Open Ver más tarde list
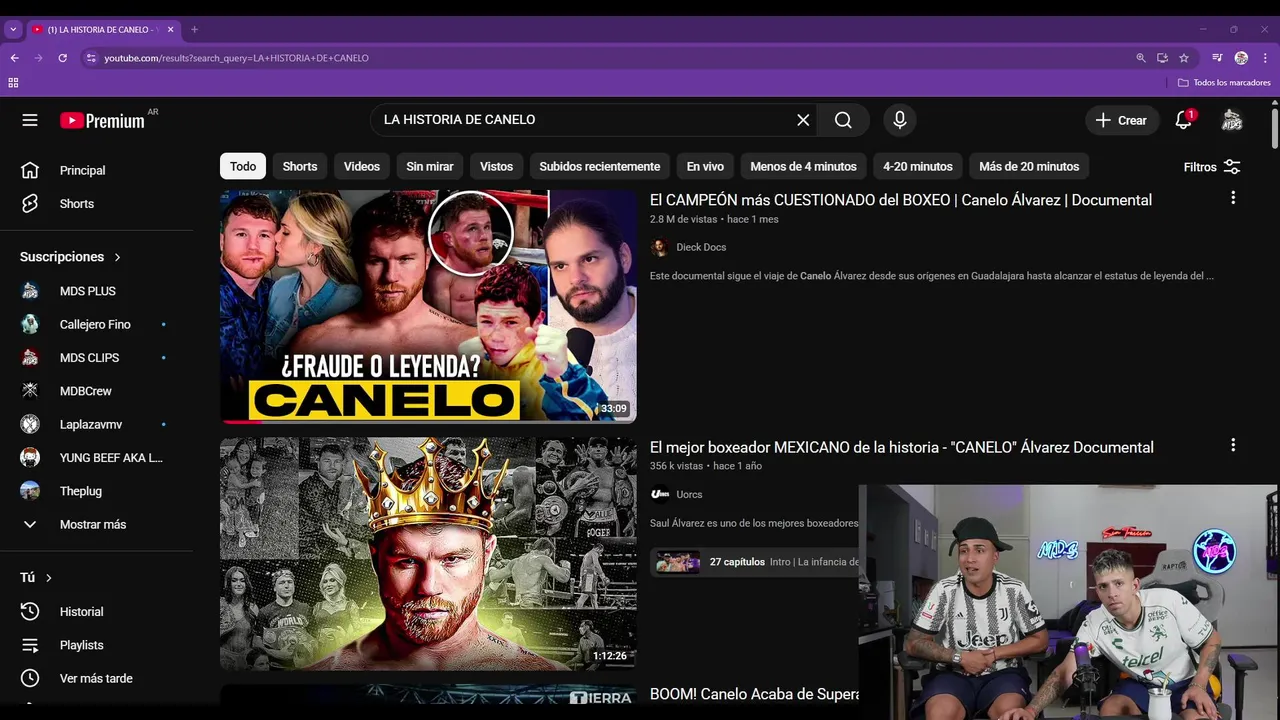 point(96,678)
